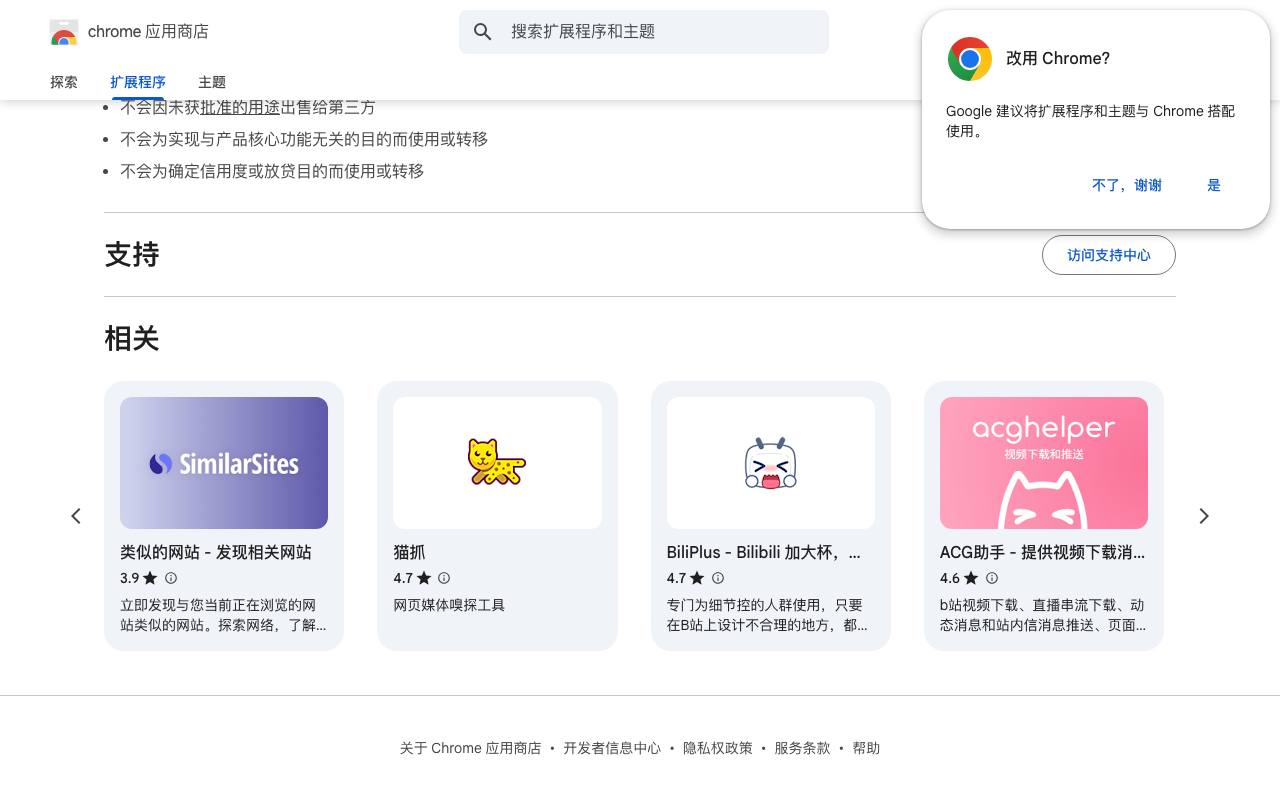Click the 类似的网站 - 发现相关网站 title
Viewport: 1280px width, 800px height.
point(216,552)
